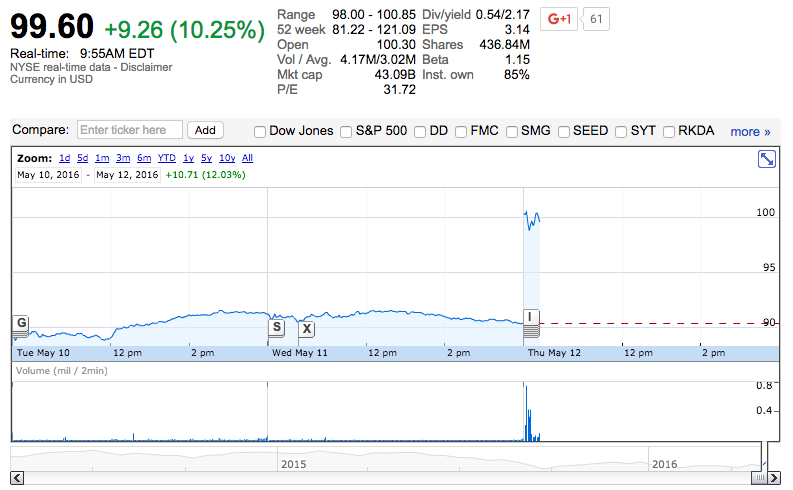Open the Disclaimer link

click(x=148, y=67)
